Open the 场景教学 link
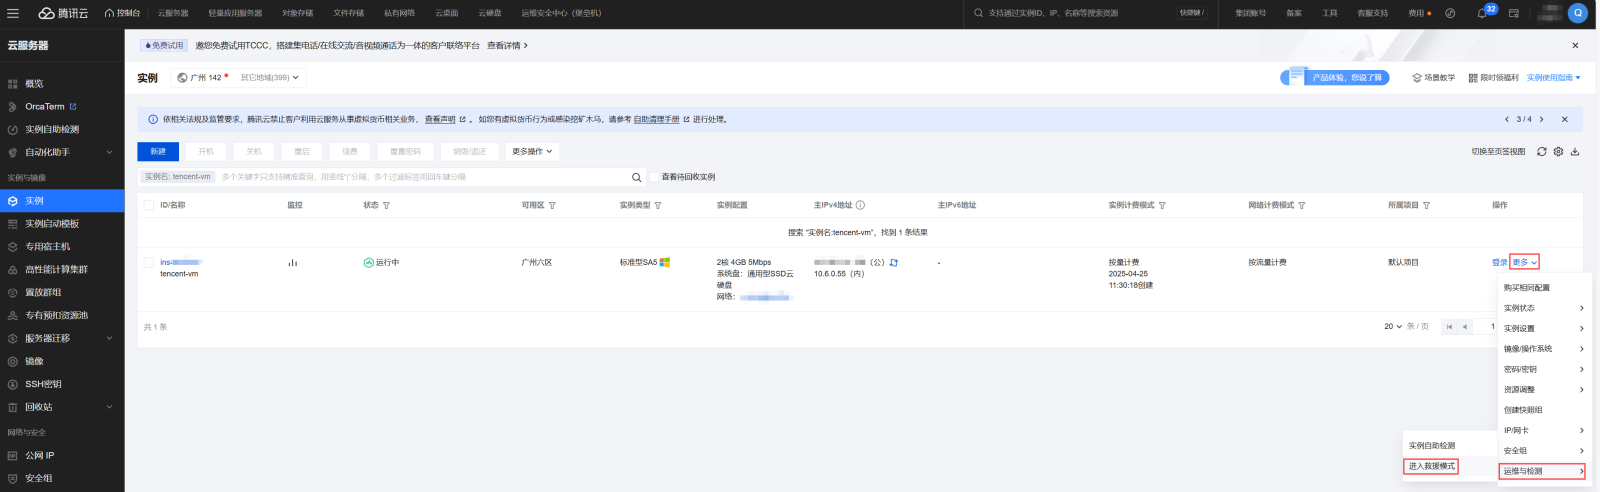This screenshot has height=492, width=1600. point(1433,78)
